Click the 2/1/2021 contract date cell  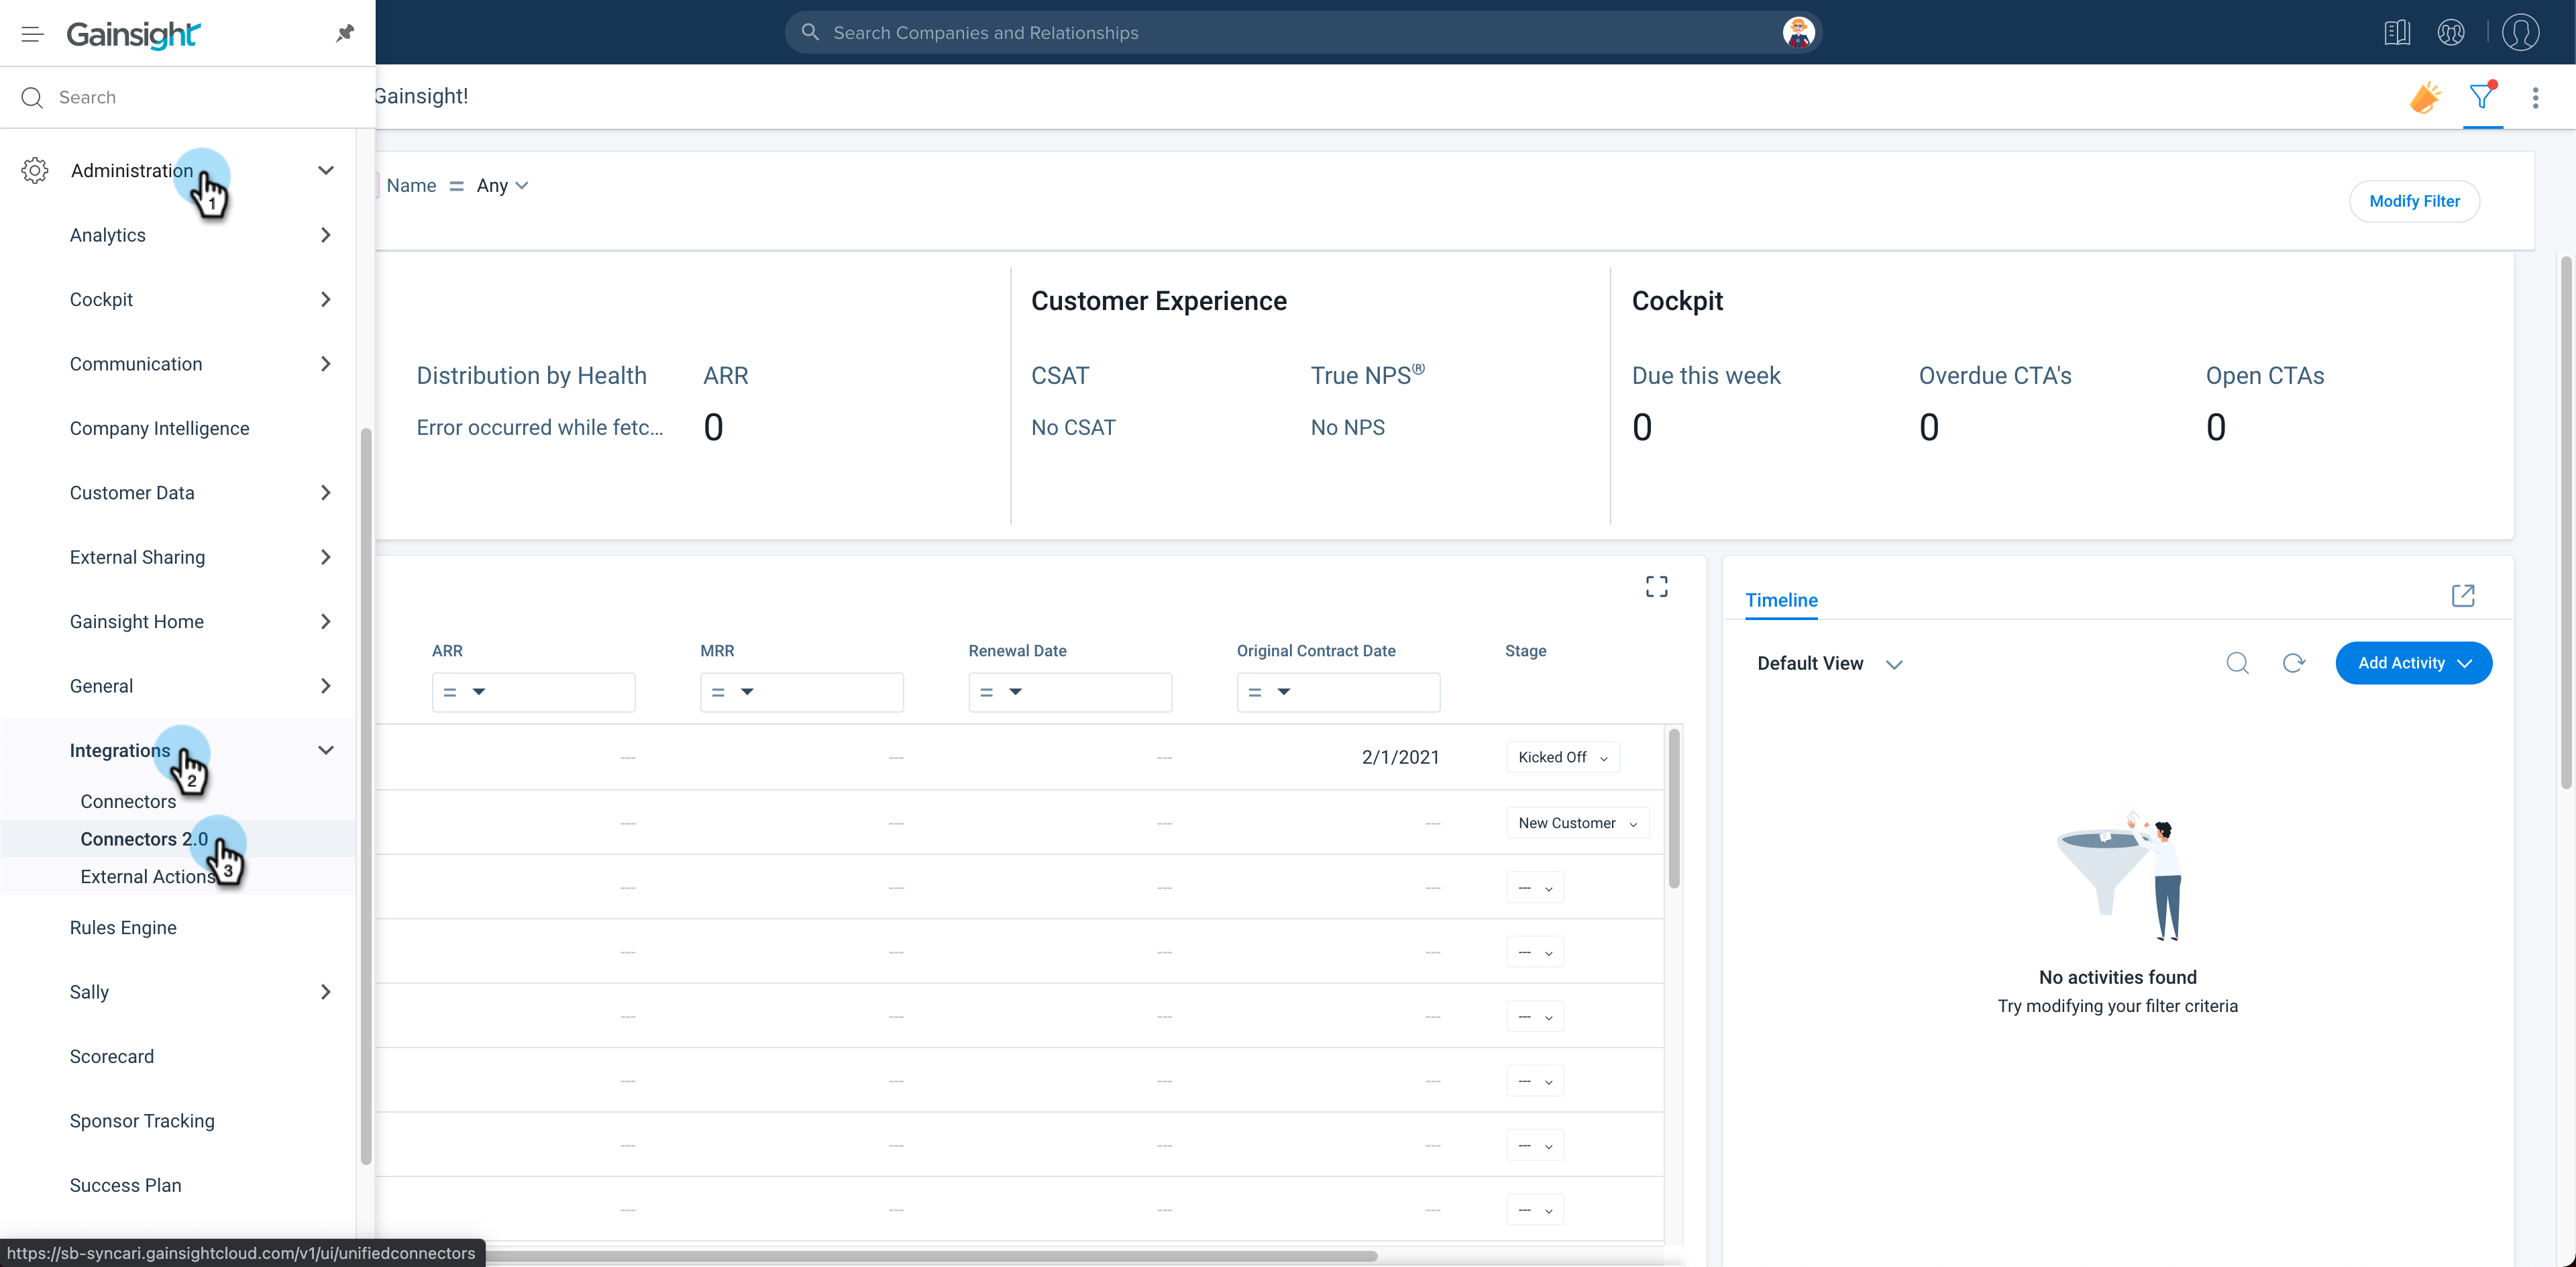1400,757
